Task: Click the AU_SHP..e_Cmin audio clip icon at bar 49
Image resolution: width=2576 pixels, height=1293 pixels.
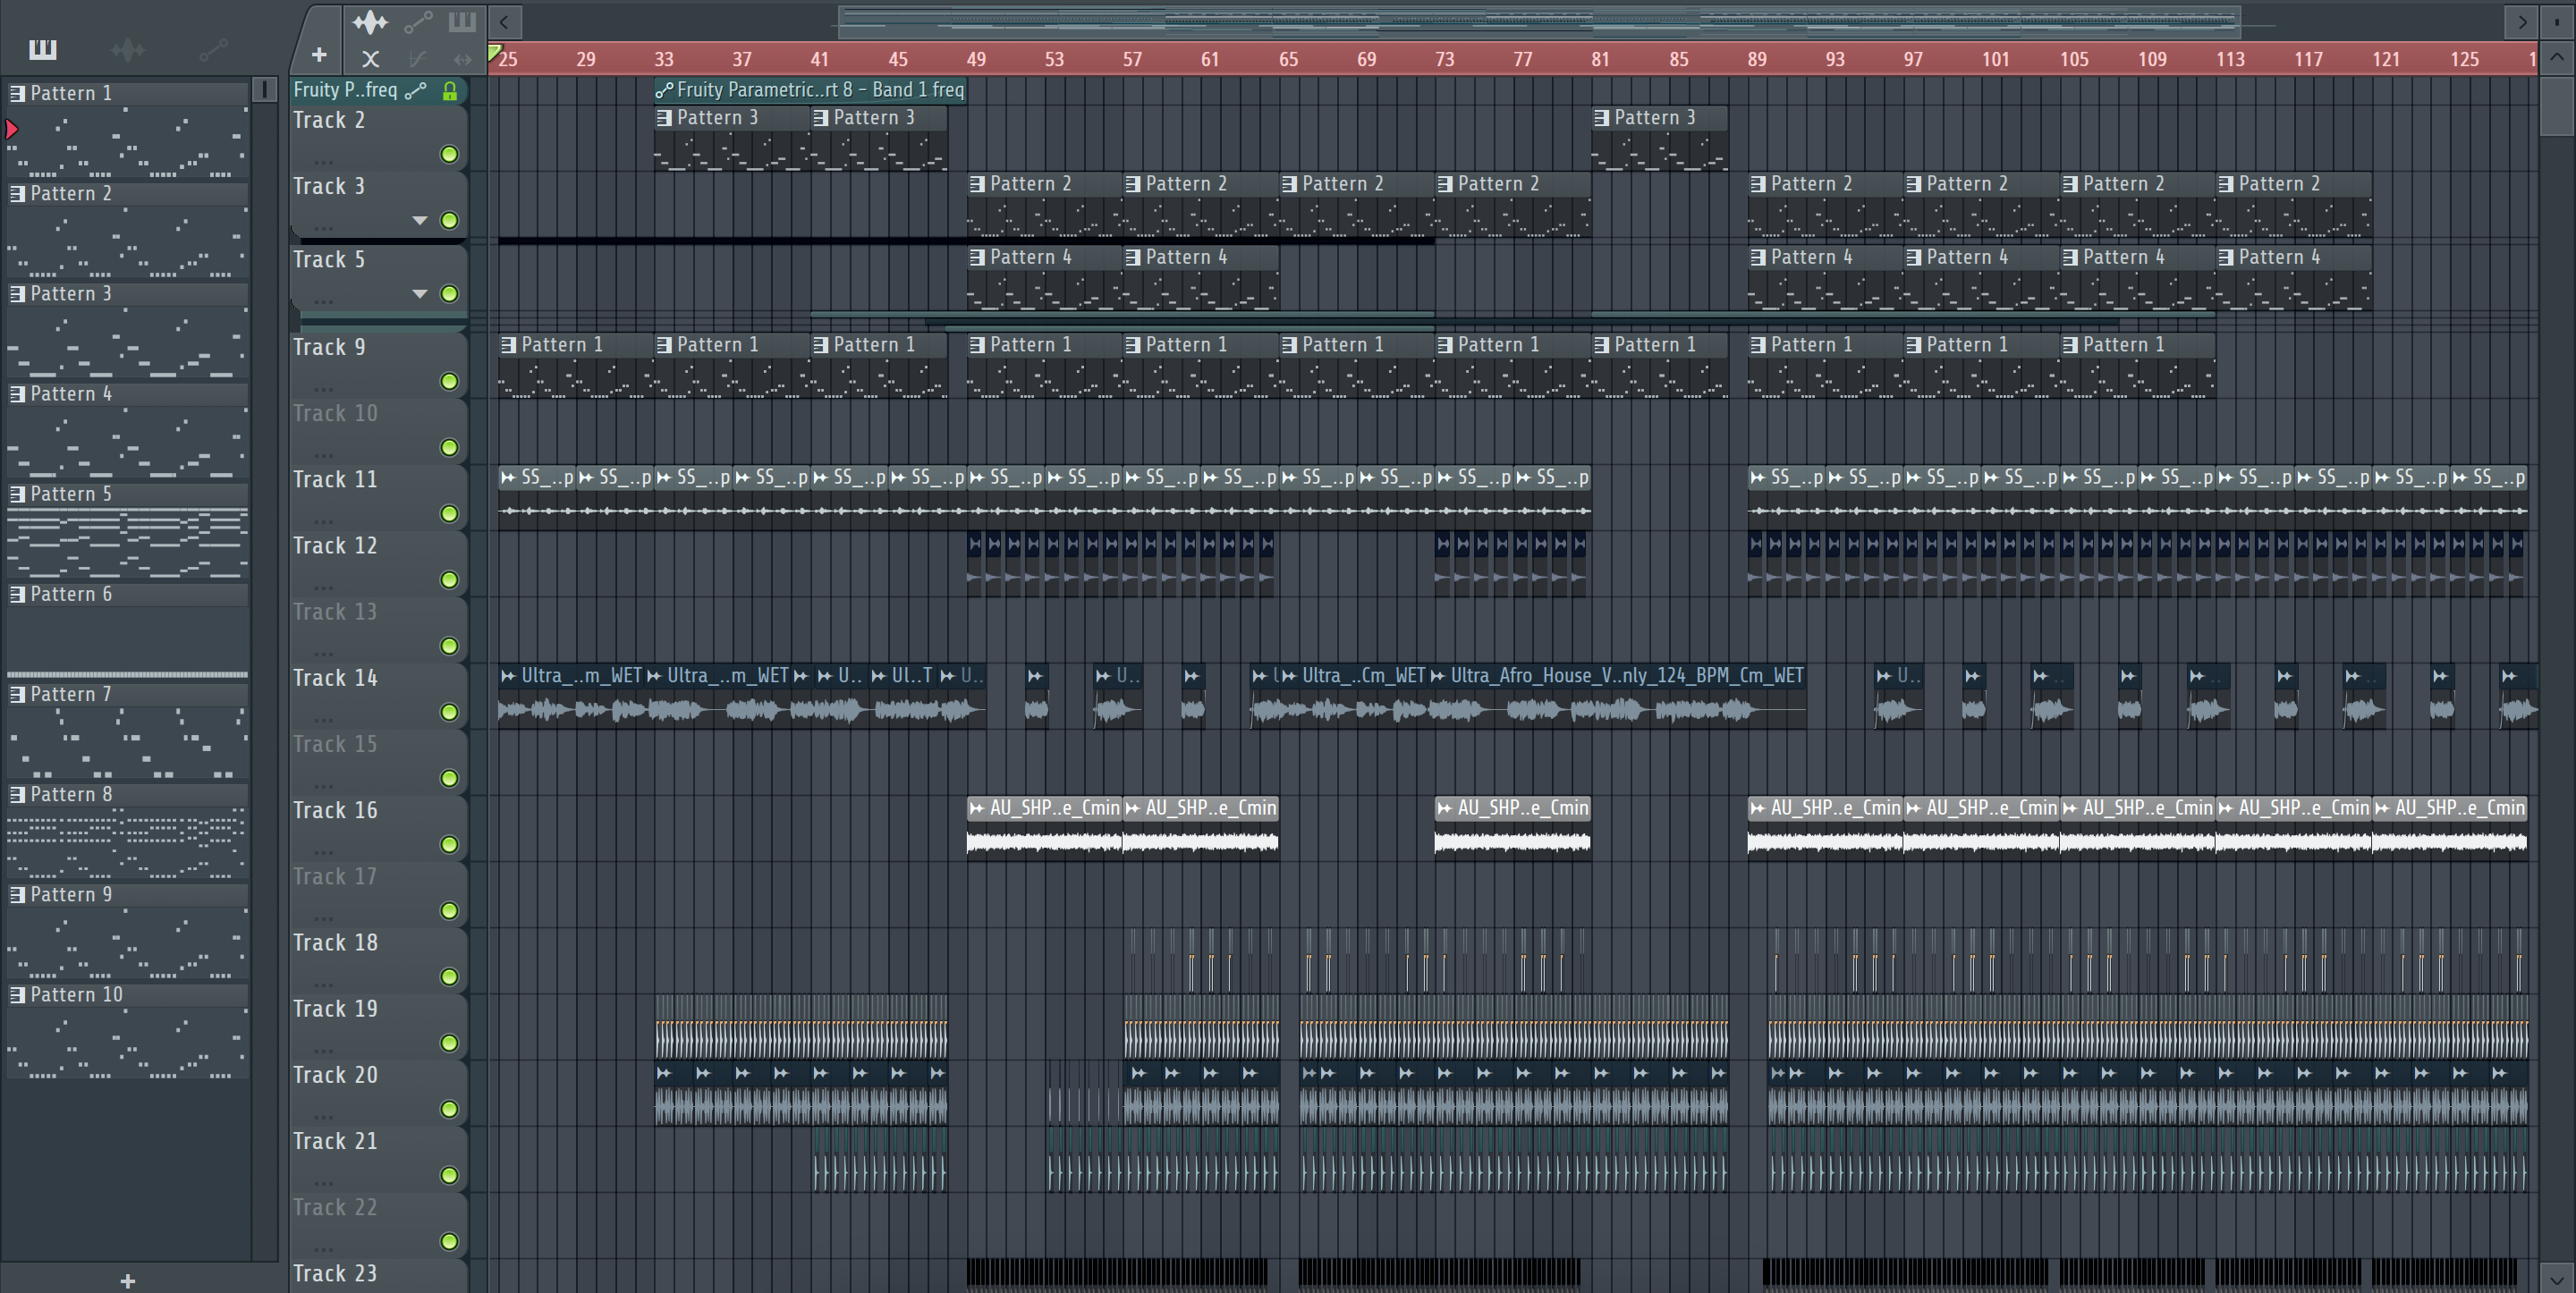Action: 977,808
